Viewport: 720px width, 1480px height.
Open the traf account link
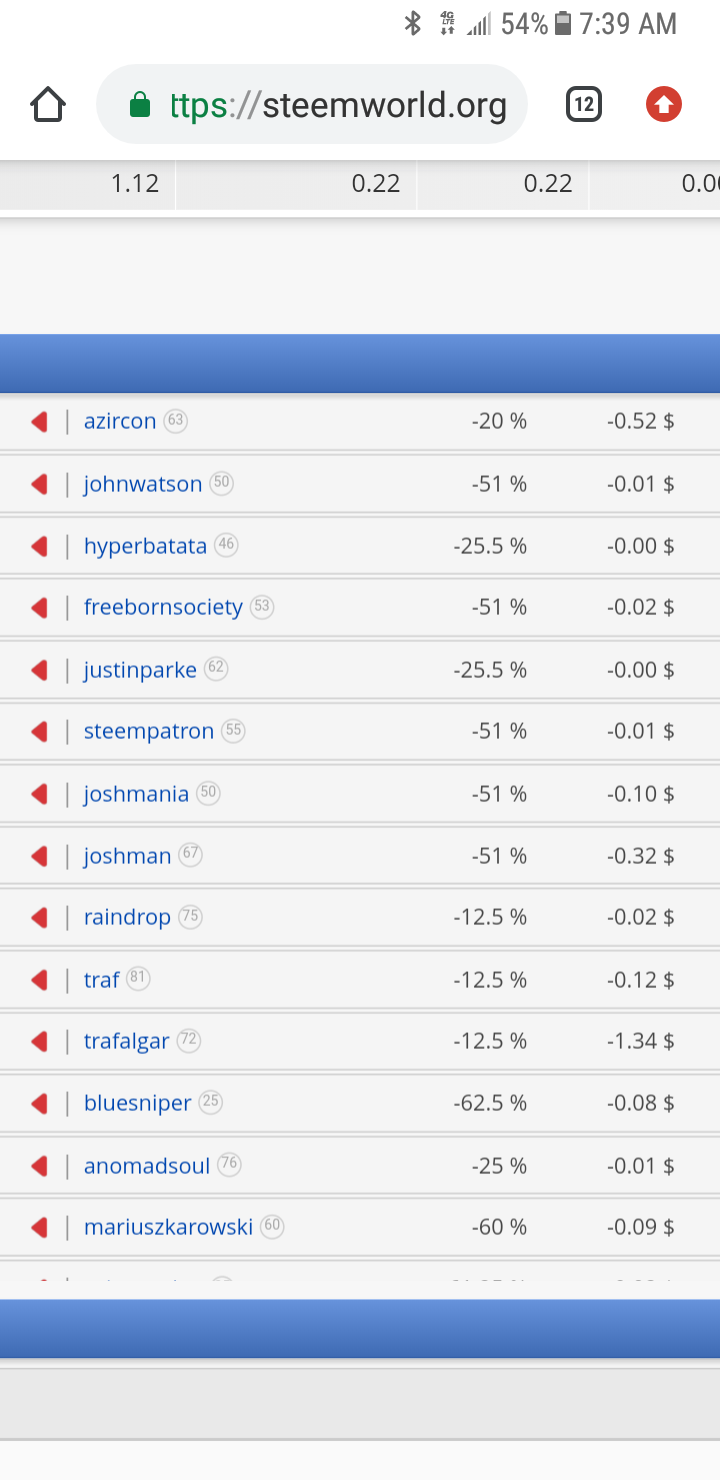coord(101,980)
